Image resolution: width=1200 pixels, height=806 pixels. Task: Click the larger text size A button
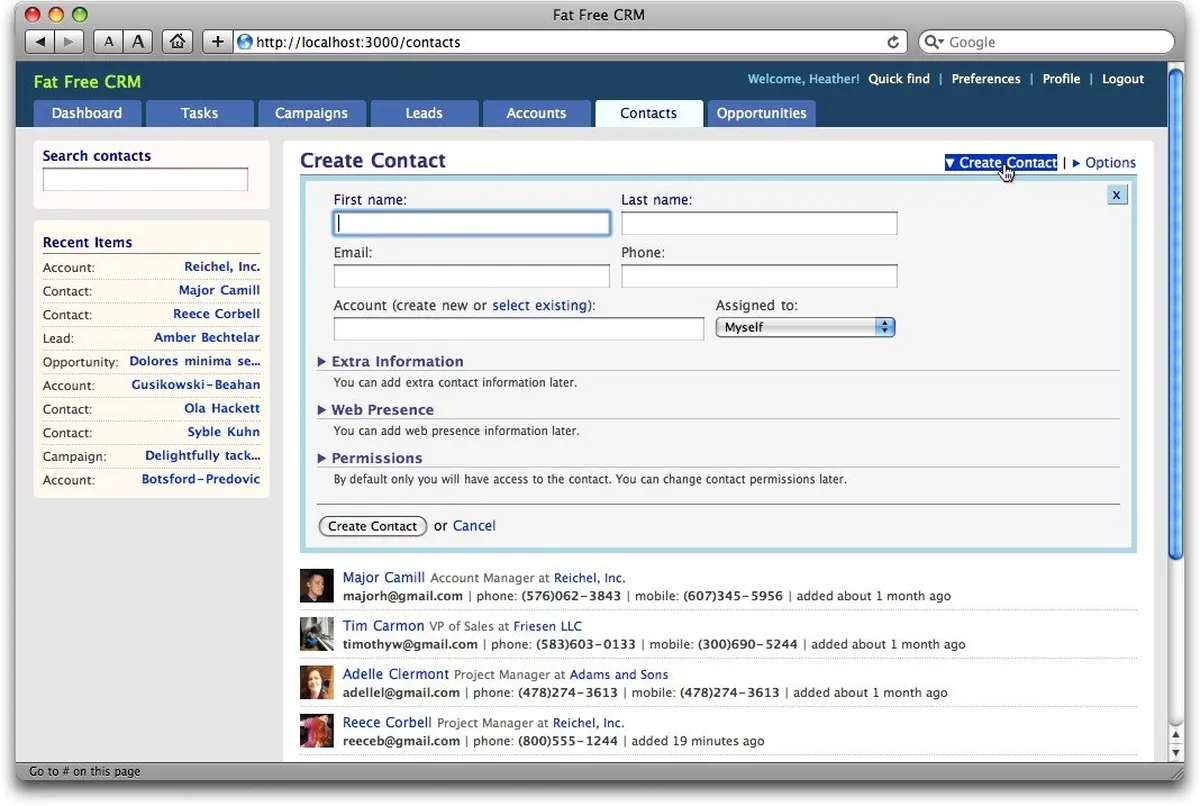138,42
